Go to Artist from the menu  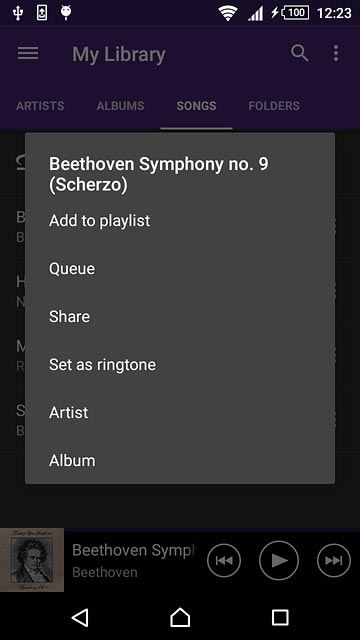click(x=180, y=412)
